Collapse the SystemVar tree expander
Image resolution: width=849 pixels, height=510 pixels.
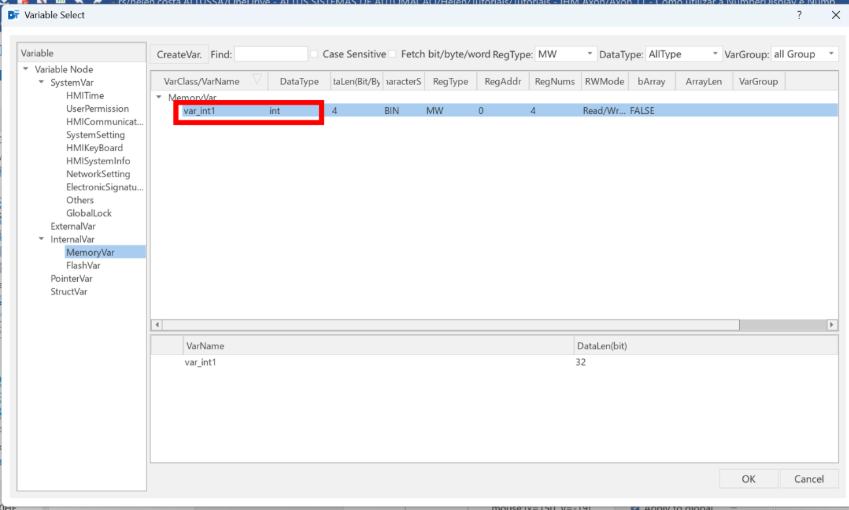click(x=41, y=82)
